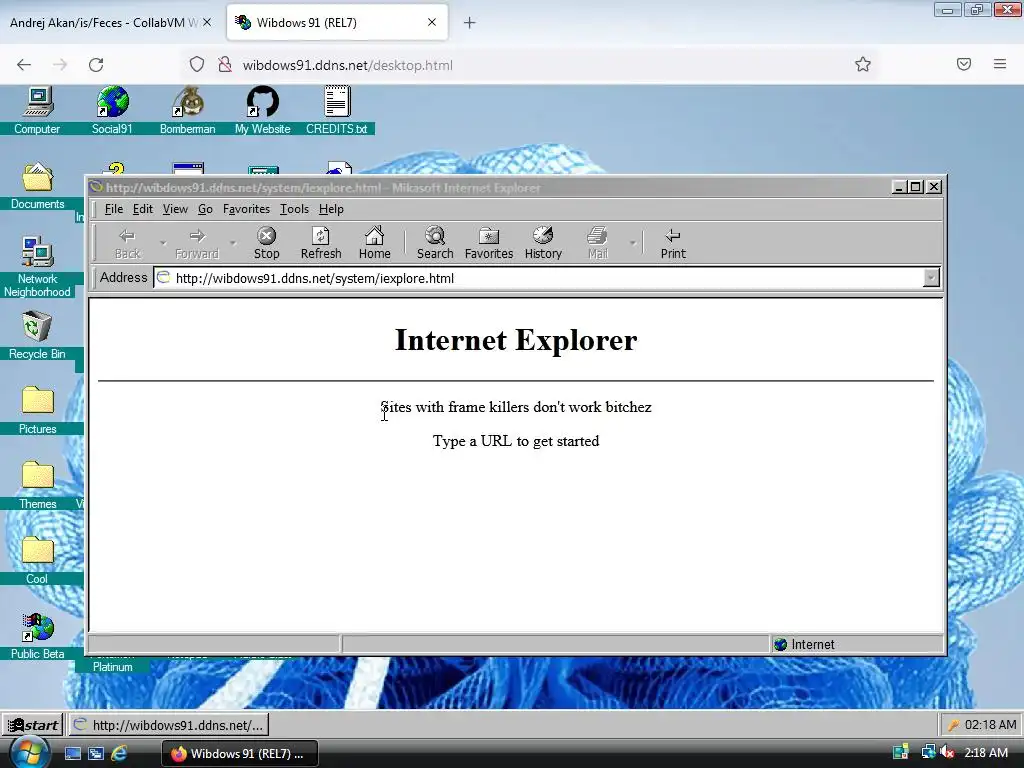Open the History toolbar button

pos(543,243)
